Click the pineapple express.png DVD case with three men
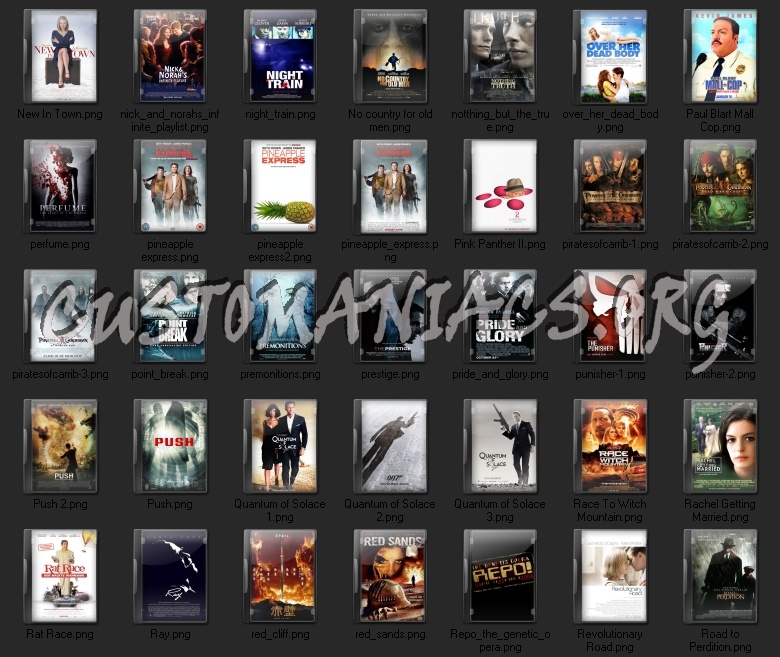This screenshot has width=780, height=657. (170, 186)
